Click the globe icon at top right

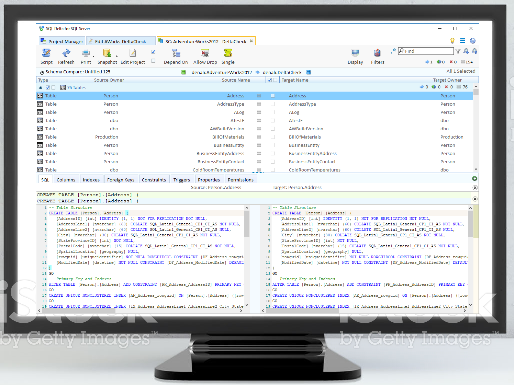coord(473,41)
